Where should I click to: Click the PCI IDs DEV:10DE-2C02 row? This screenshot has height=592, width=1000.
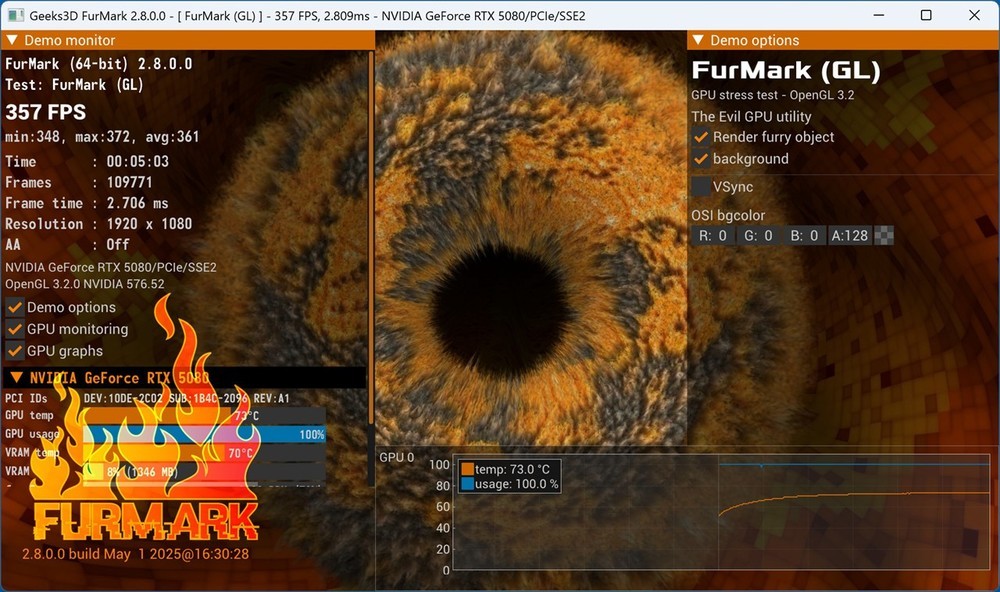click(147, 398)
